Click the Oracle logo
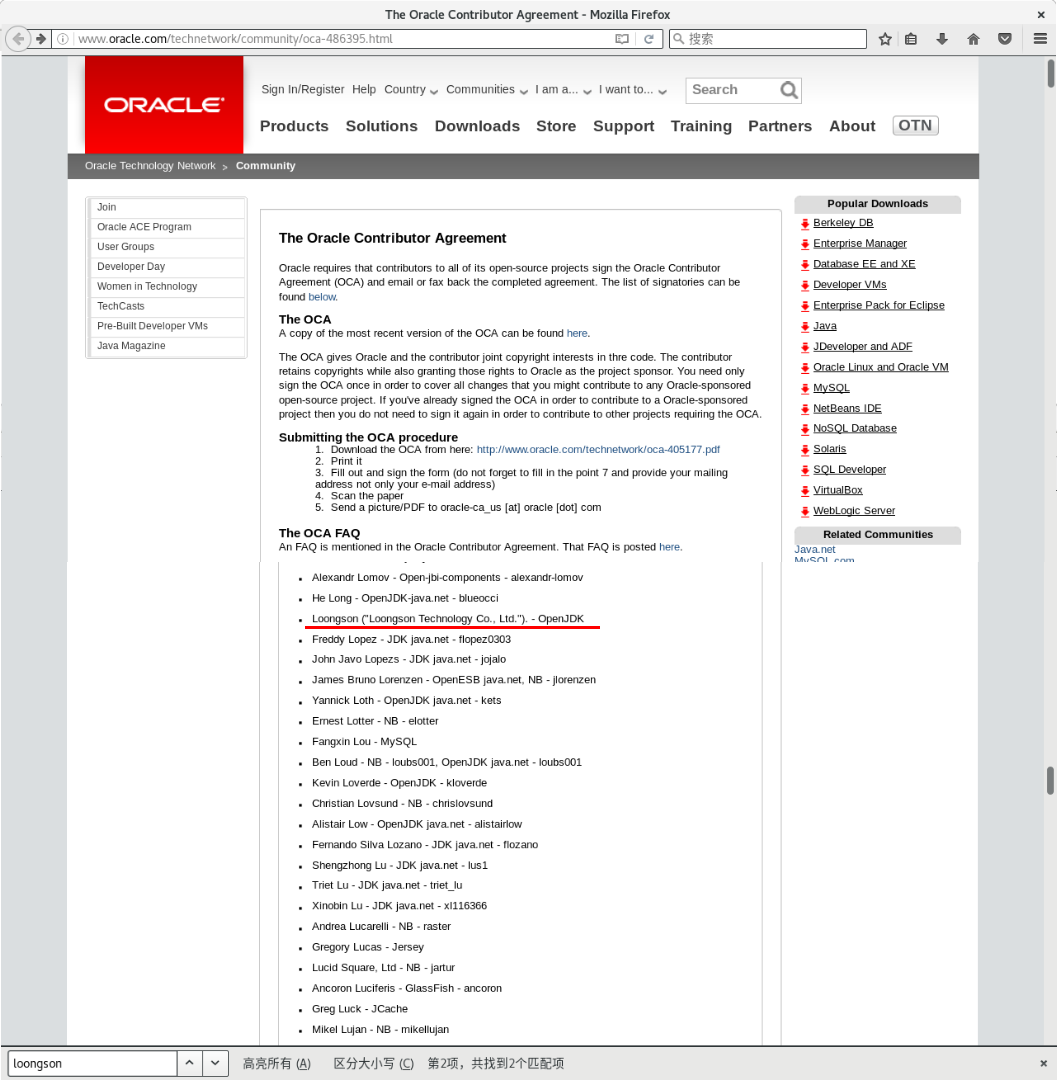 [164, 105]
